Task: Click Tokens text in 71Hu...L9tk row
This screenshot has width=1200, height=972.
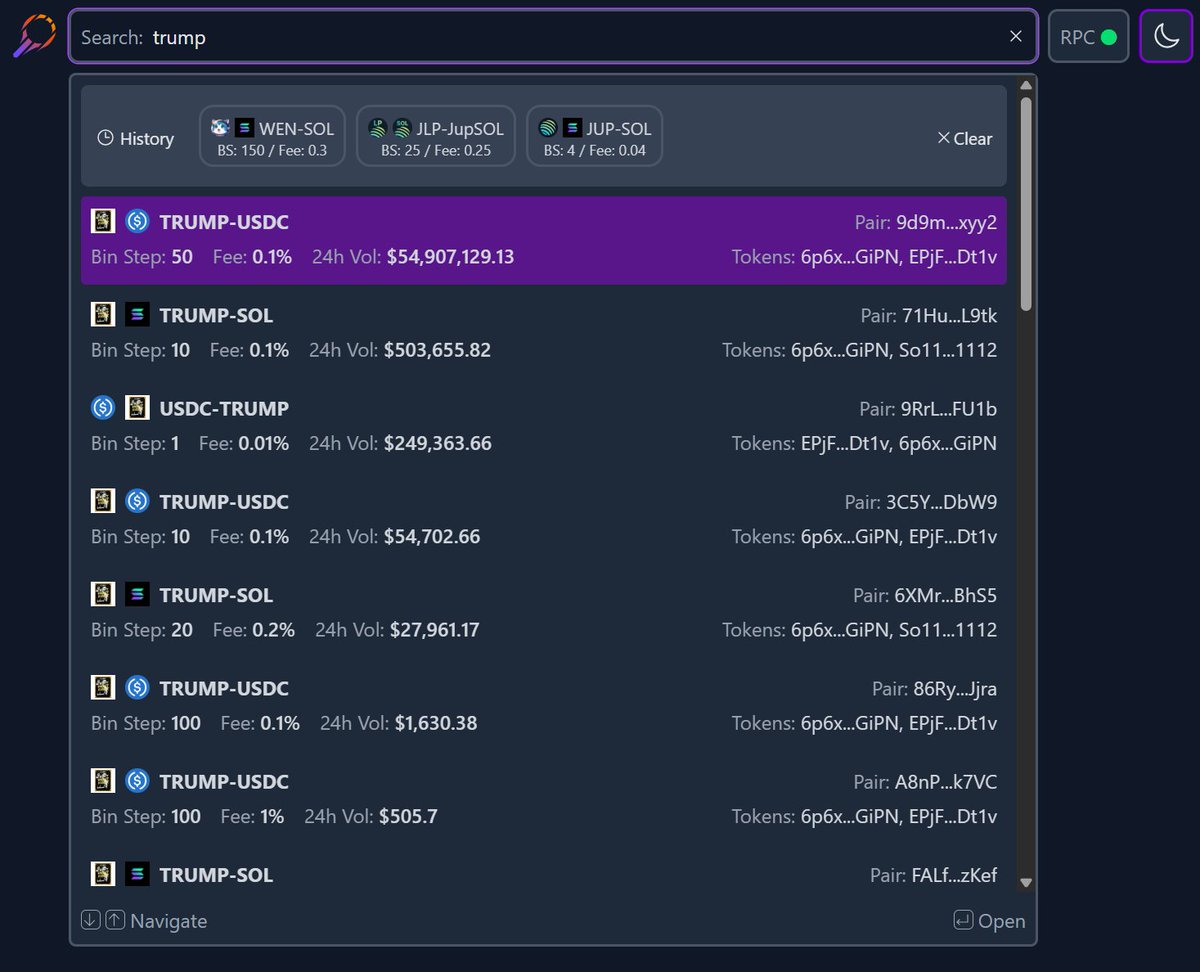Action: pos(859,350)
